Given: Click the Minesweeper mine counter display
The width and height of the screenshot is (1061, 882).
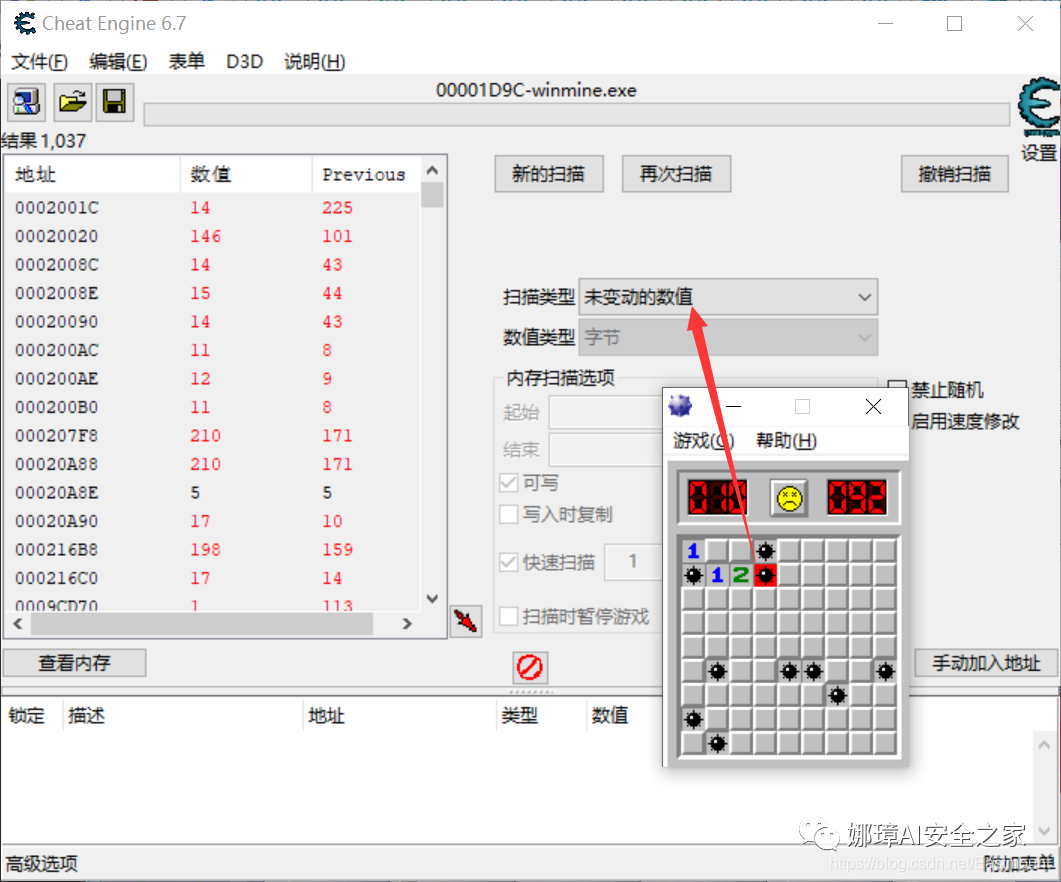Looking at the screenshot, I should click(717, 498).
